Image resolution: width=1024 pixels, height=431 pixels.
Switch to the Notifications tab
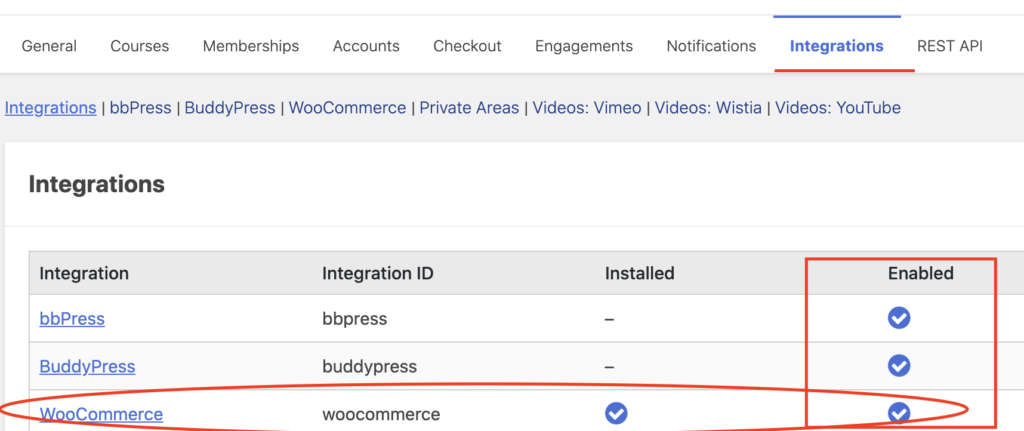[x=711, y=46]
